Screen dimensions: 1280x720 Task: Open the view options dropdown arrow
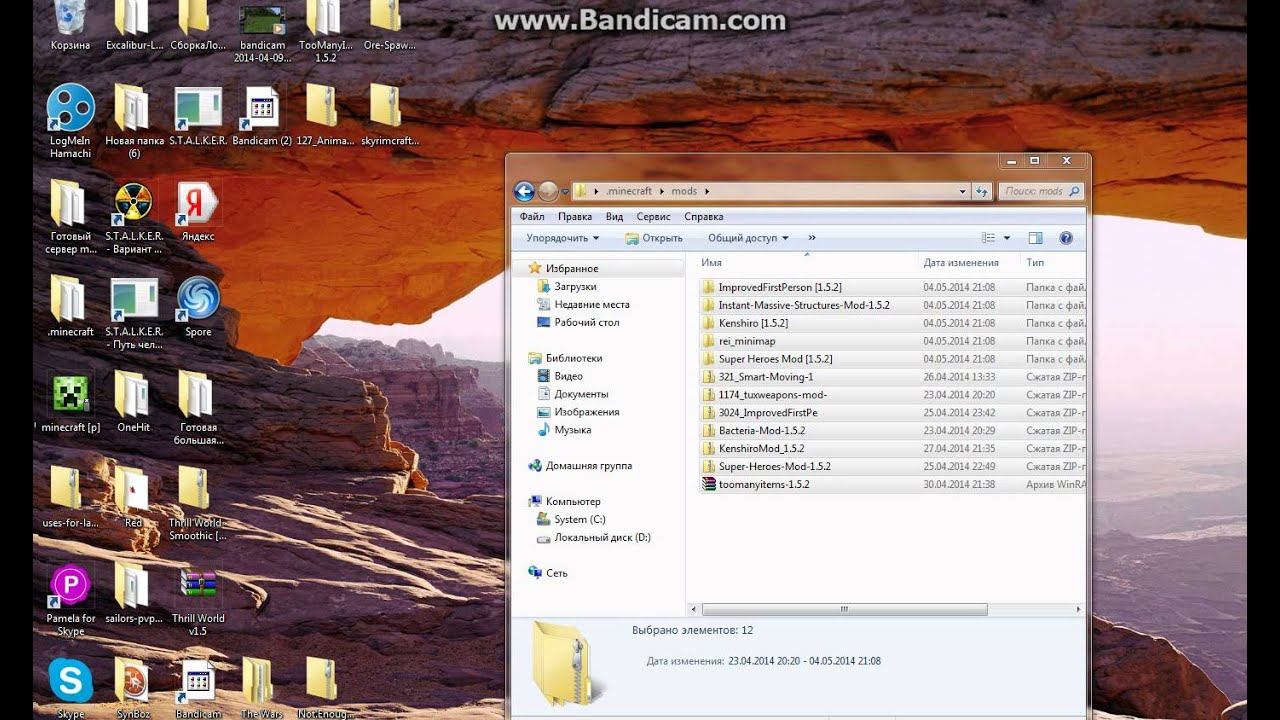(1007, 238)
